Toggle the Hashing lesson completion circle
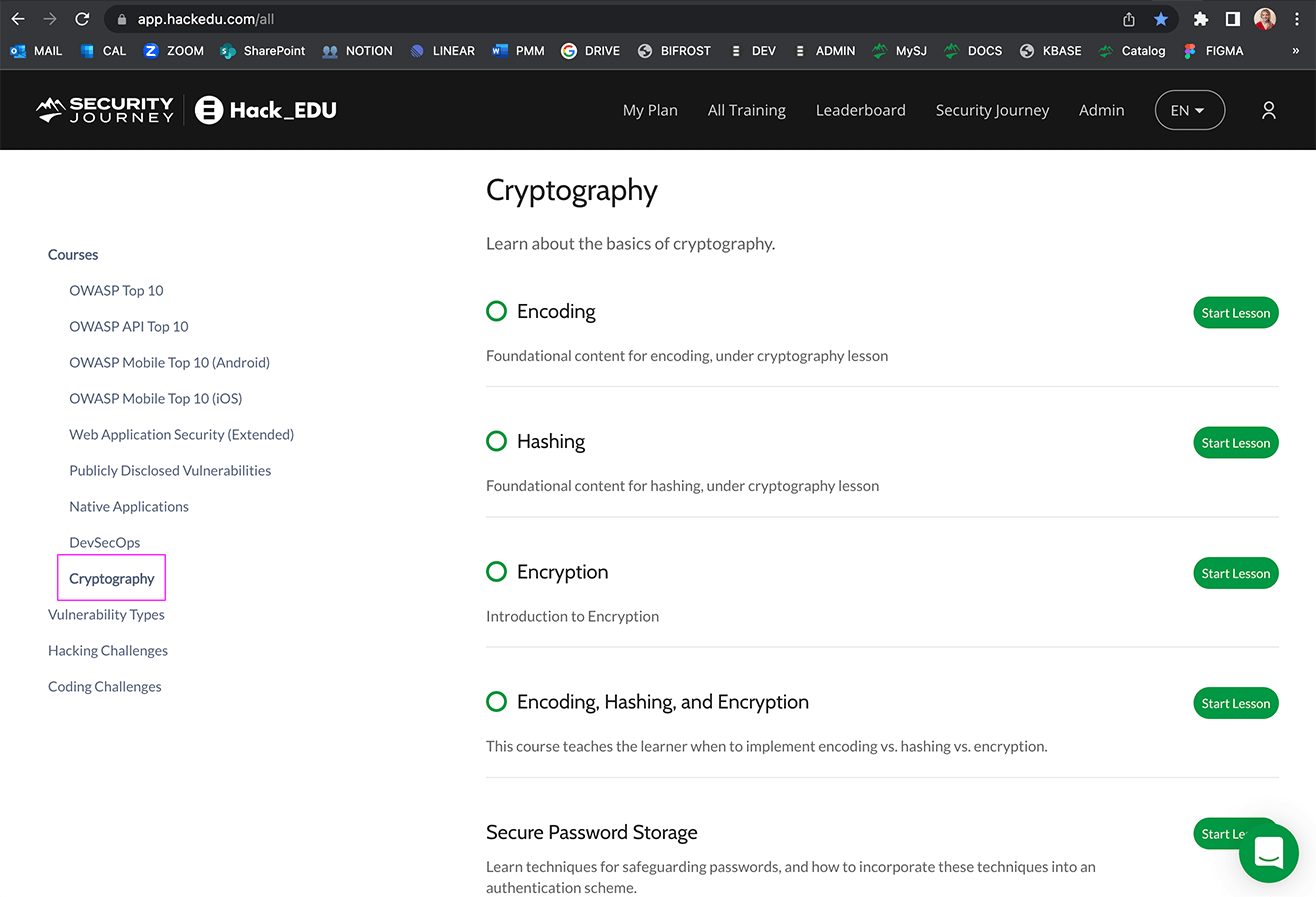The image size is (1316, 897). [496, 441]
